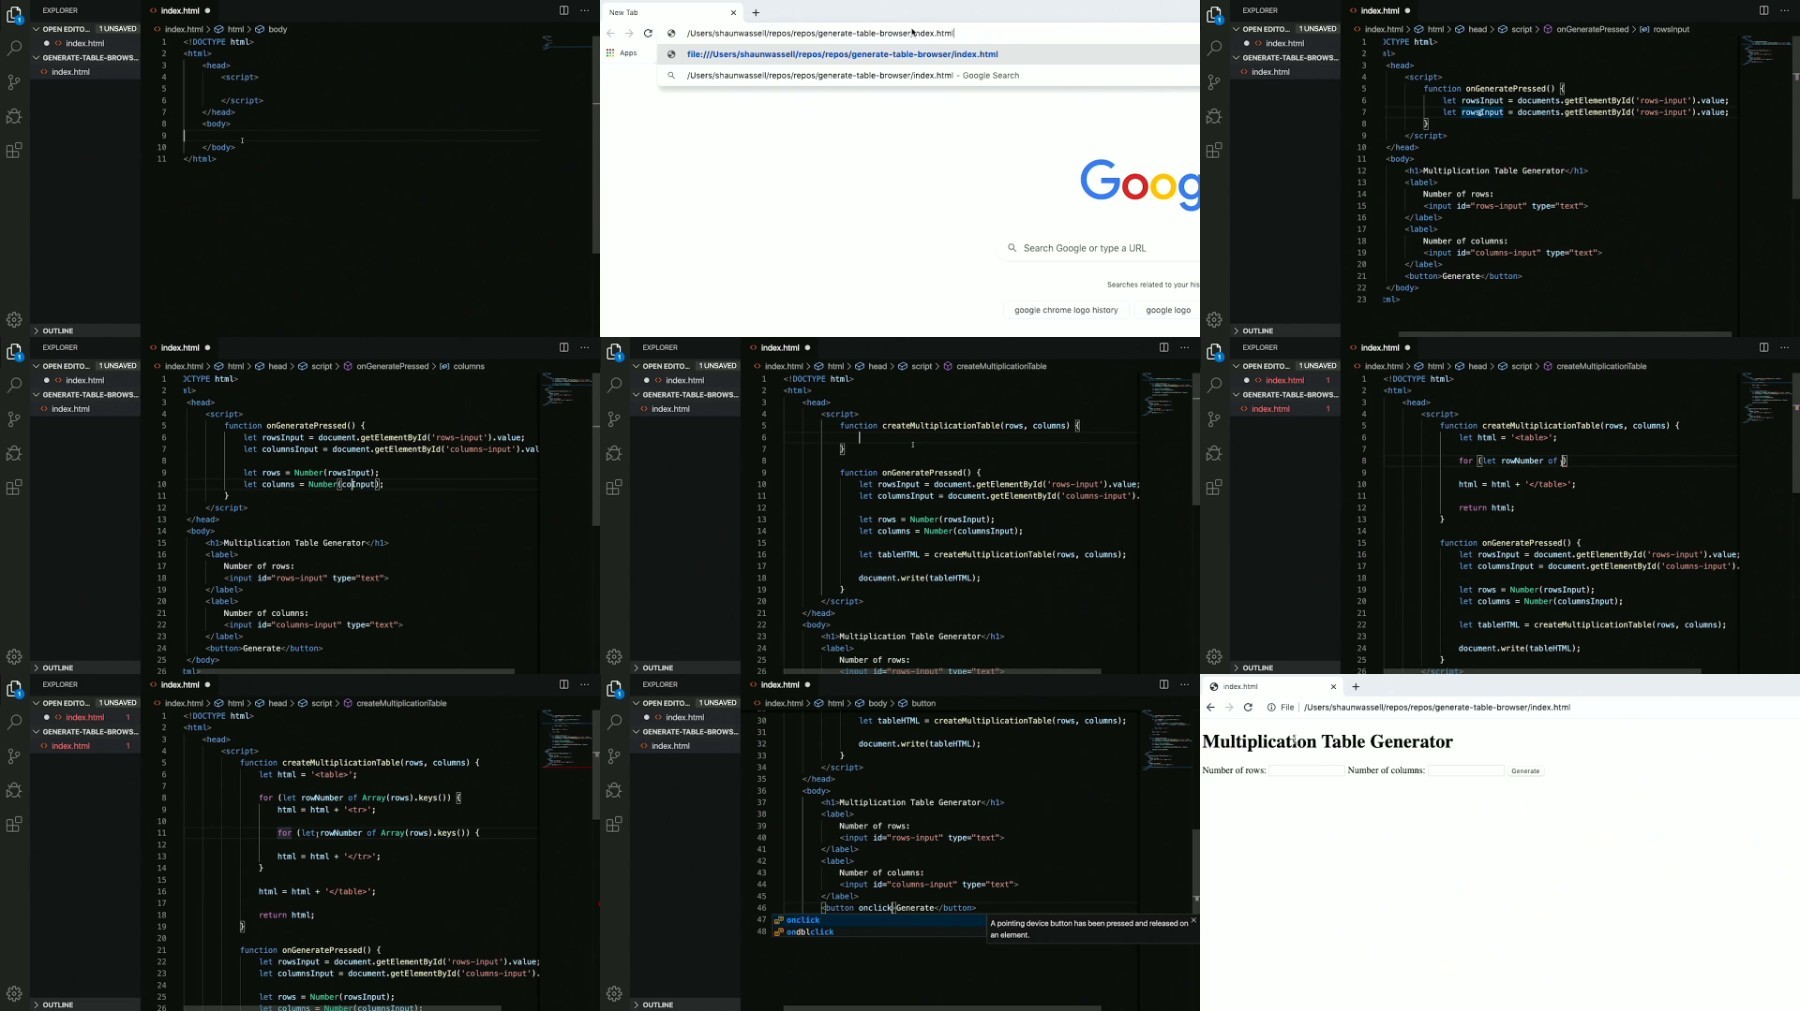Expand OUTLINE in VS Code window with button breadcrumb
Screen dimensions: 1800x1011
click(x=686, y=1005)
